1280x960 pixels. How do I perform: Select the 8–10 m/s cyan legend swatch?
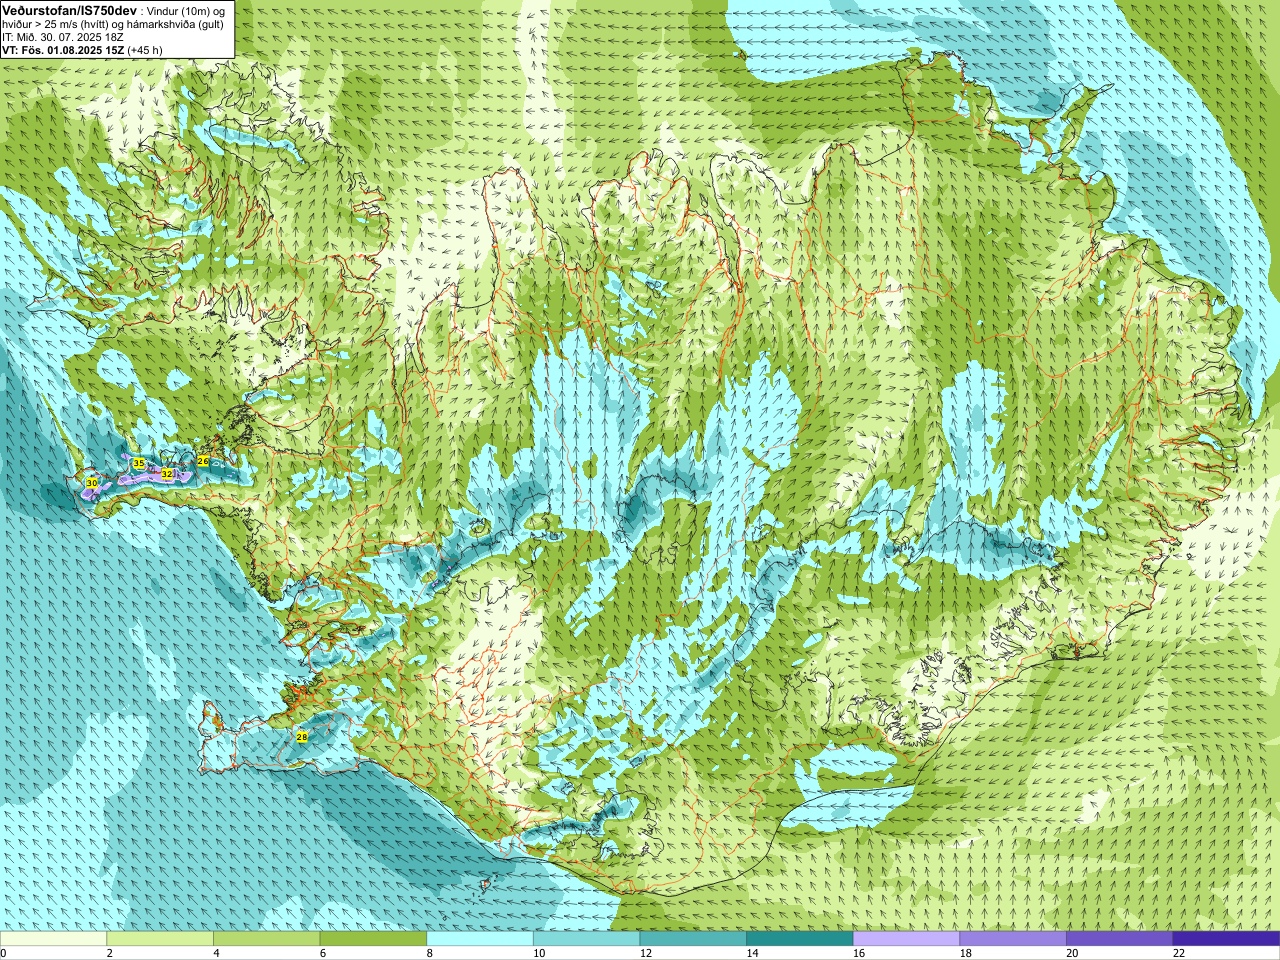[480, 939]
